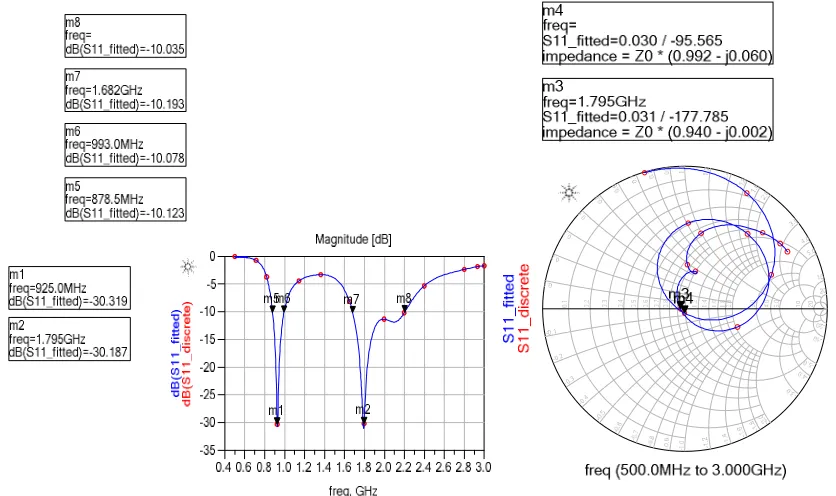This screenshot has height=496, width=836.
Task: Click the sun icon beside the magnitude plot
Action: [x=188, y=267]
